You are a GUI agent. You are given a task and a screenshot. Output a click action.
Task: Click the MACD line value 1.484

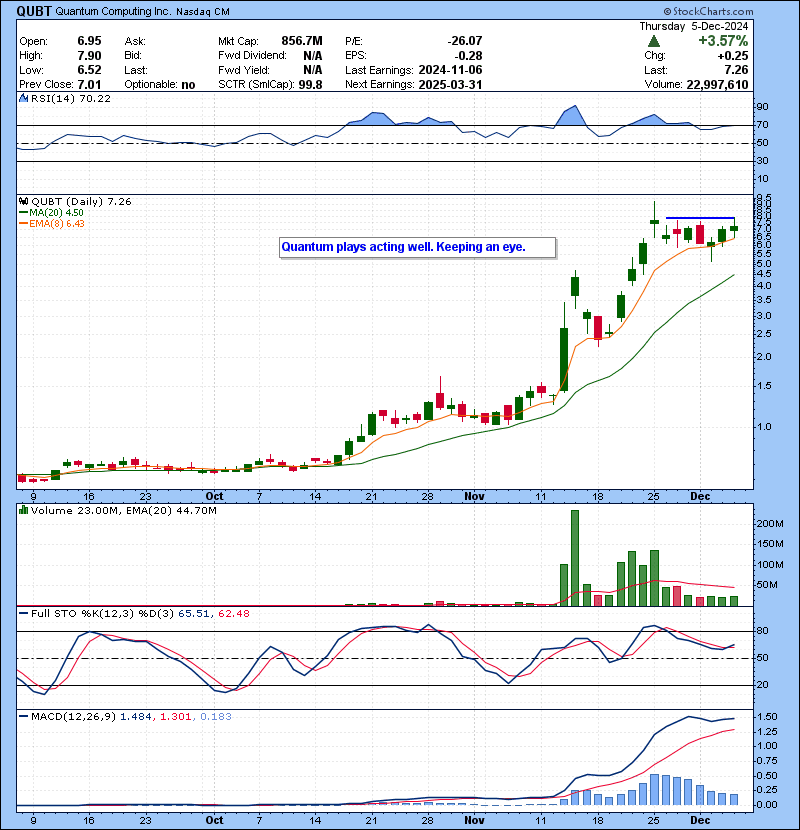click(136, 716)
